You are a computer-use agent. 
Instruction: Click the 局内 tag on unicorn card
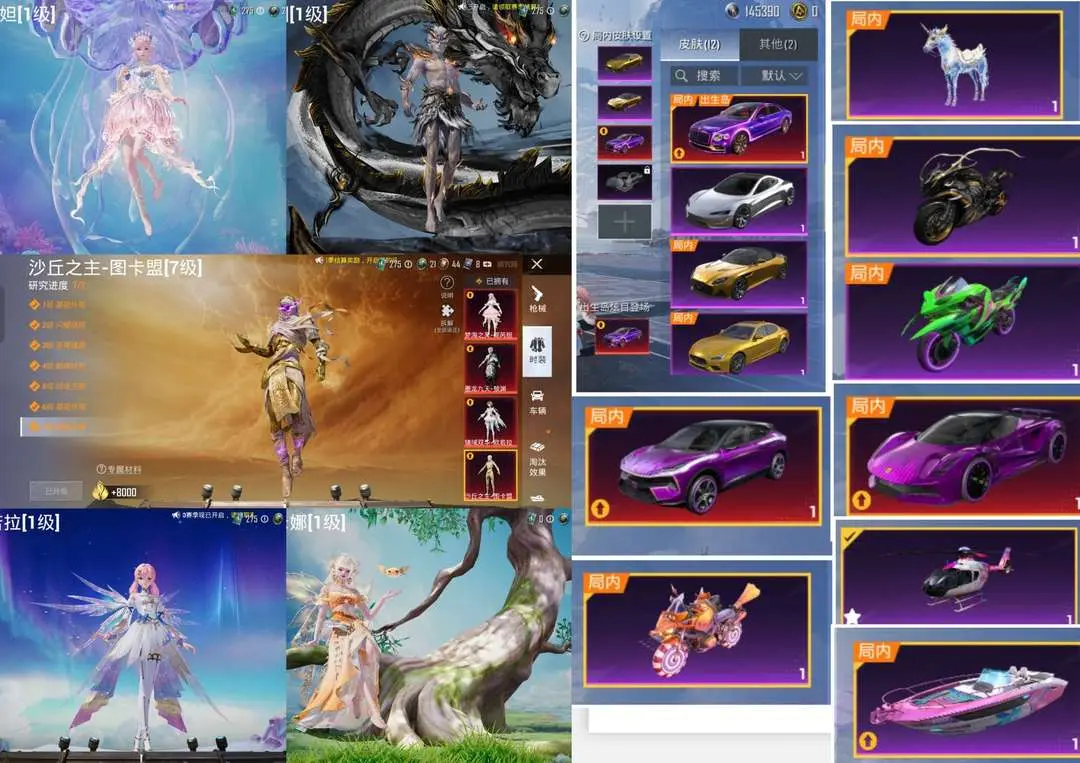tap(866, 19)
